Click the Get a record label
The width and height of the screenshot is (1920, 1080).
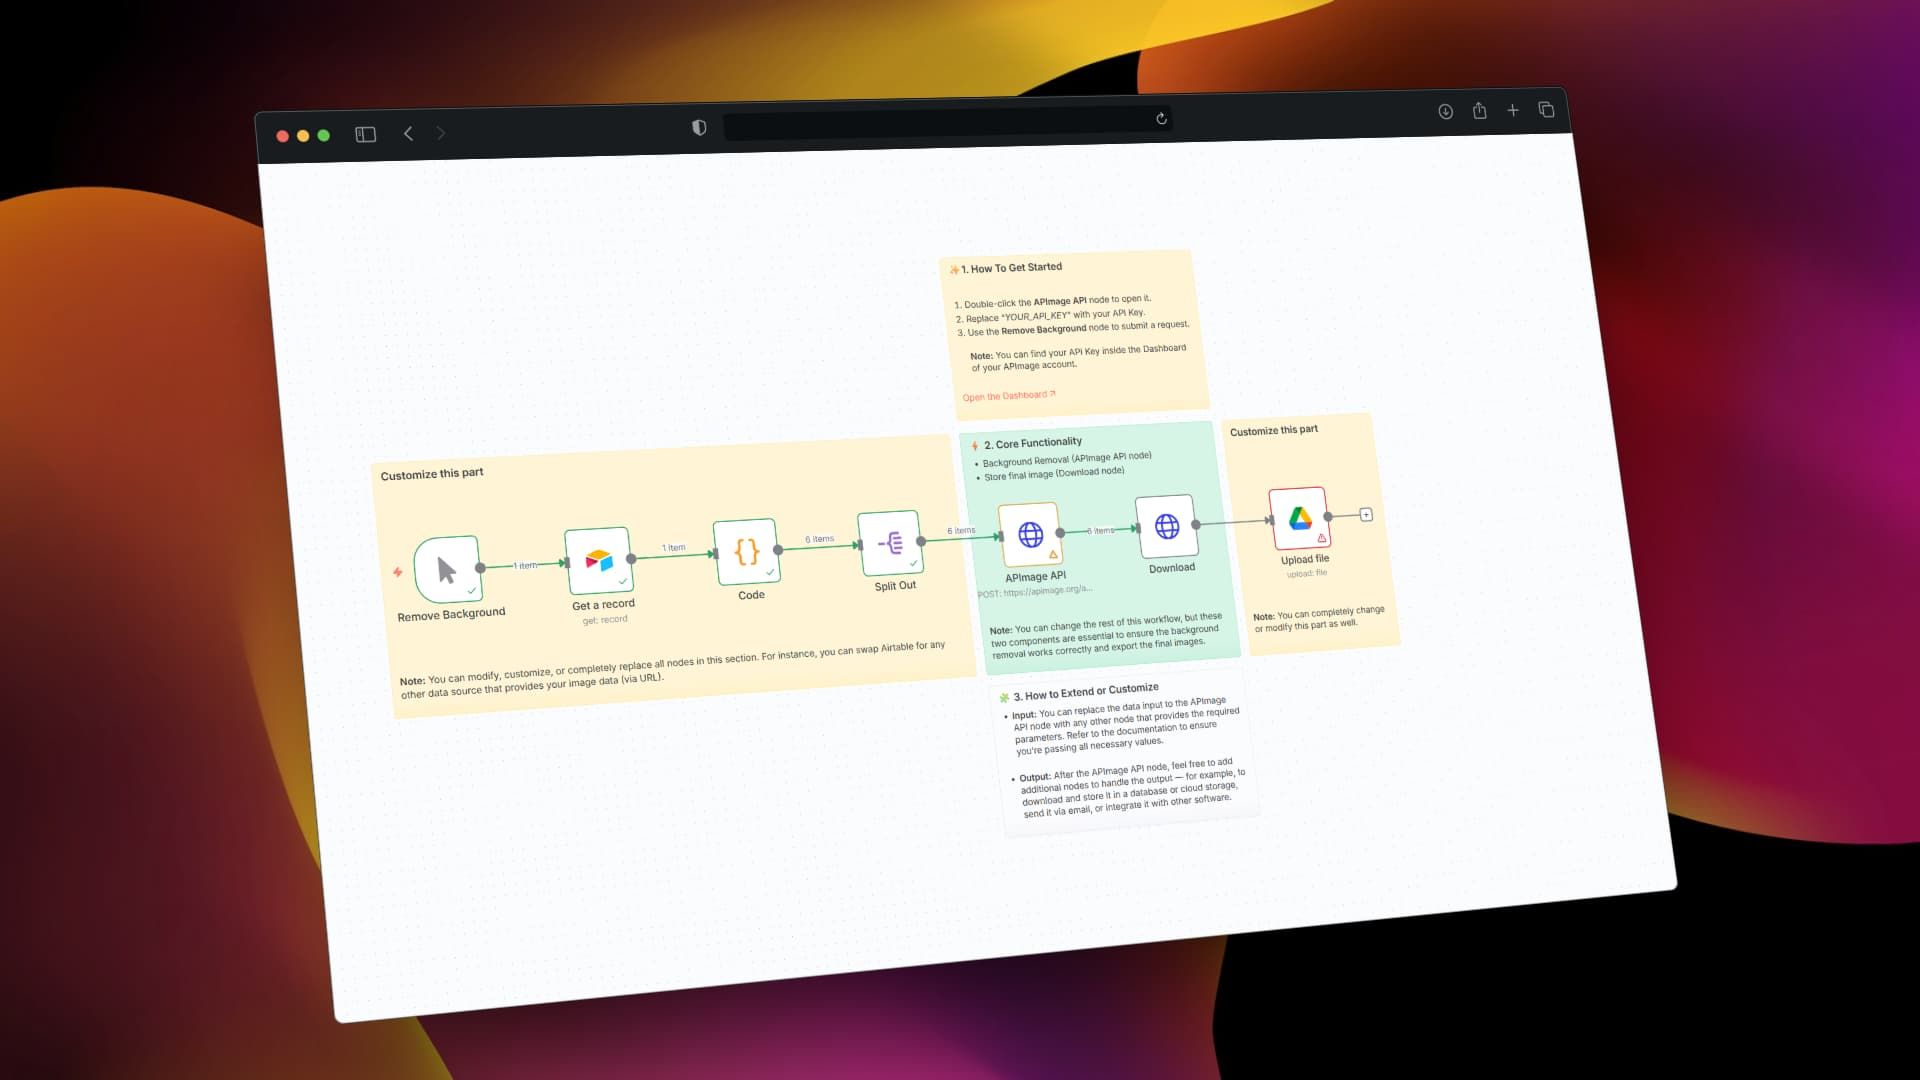click(x=603, y=605)
